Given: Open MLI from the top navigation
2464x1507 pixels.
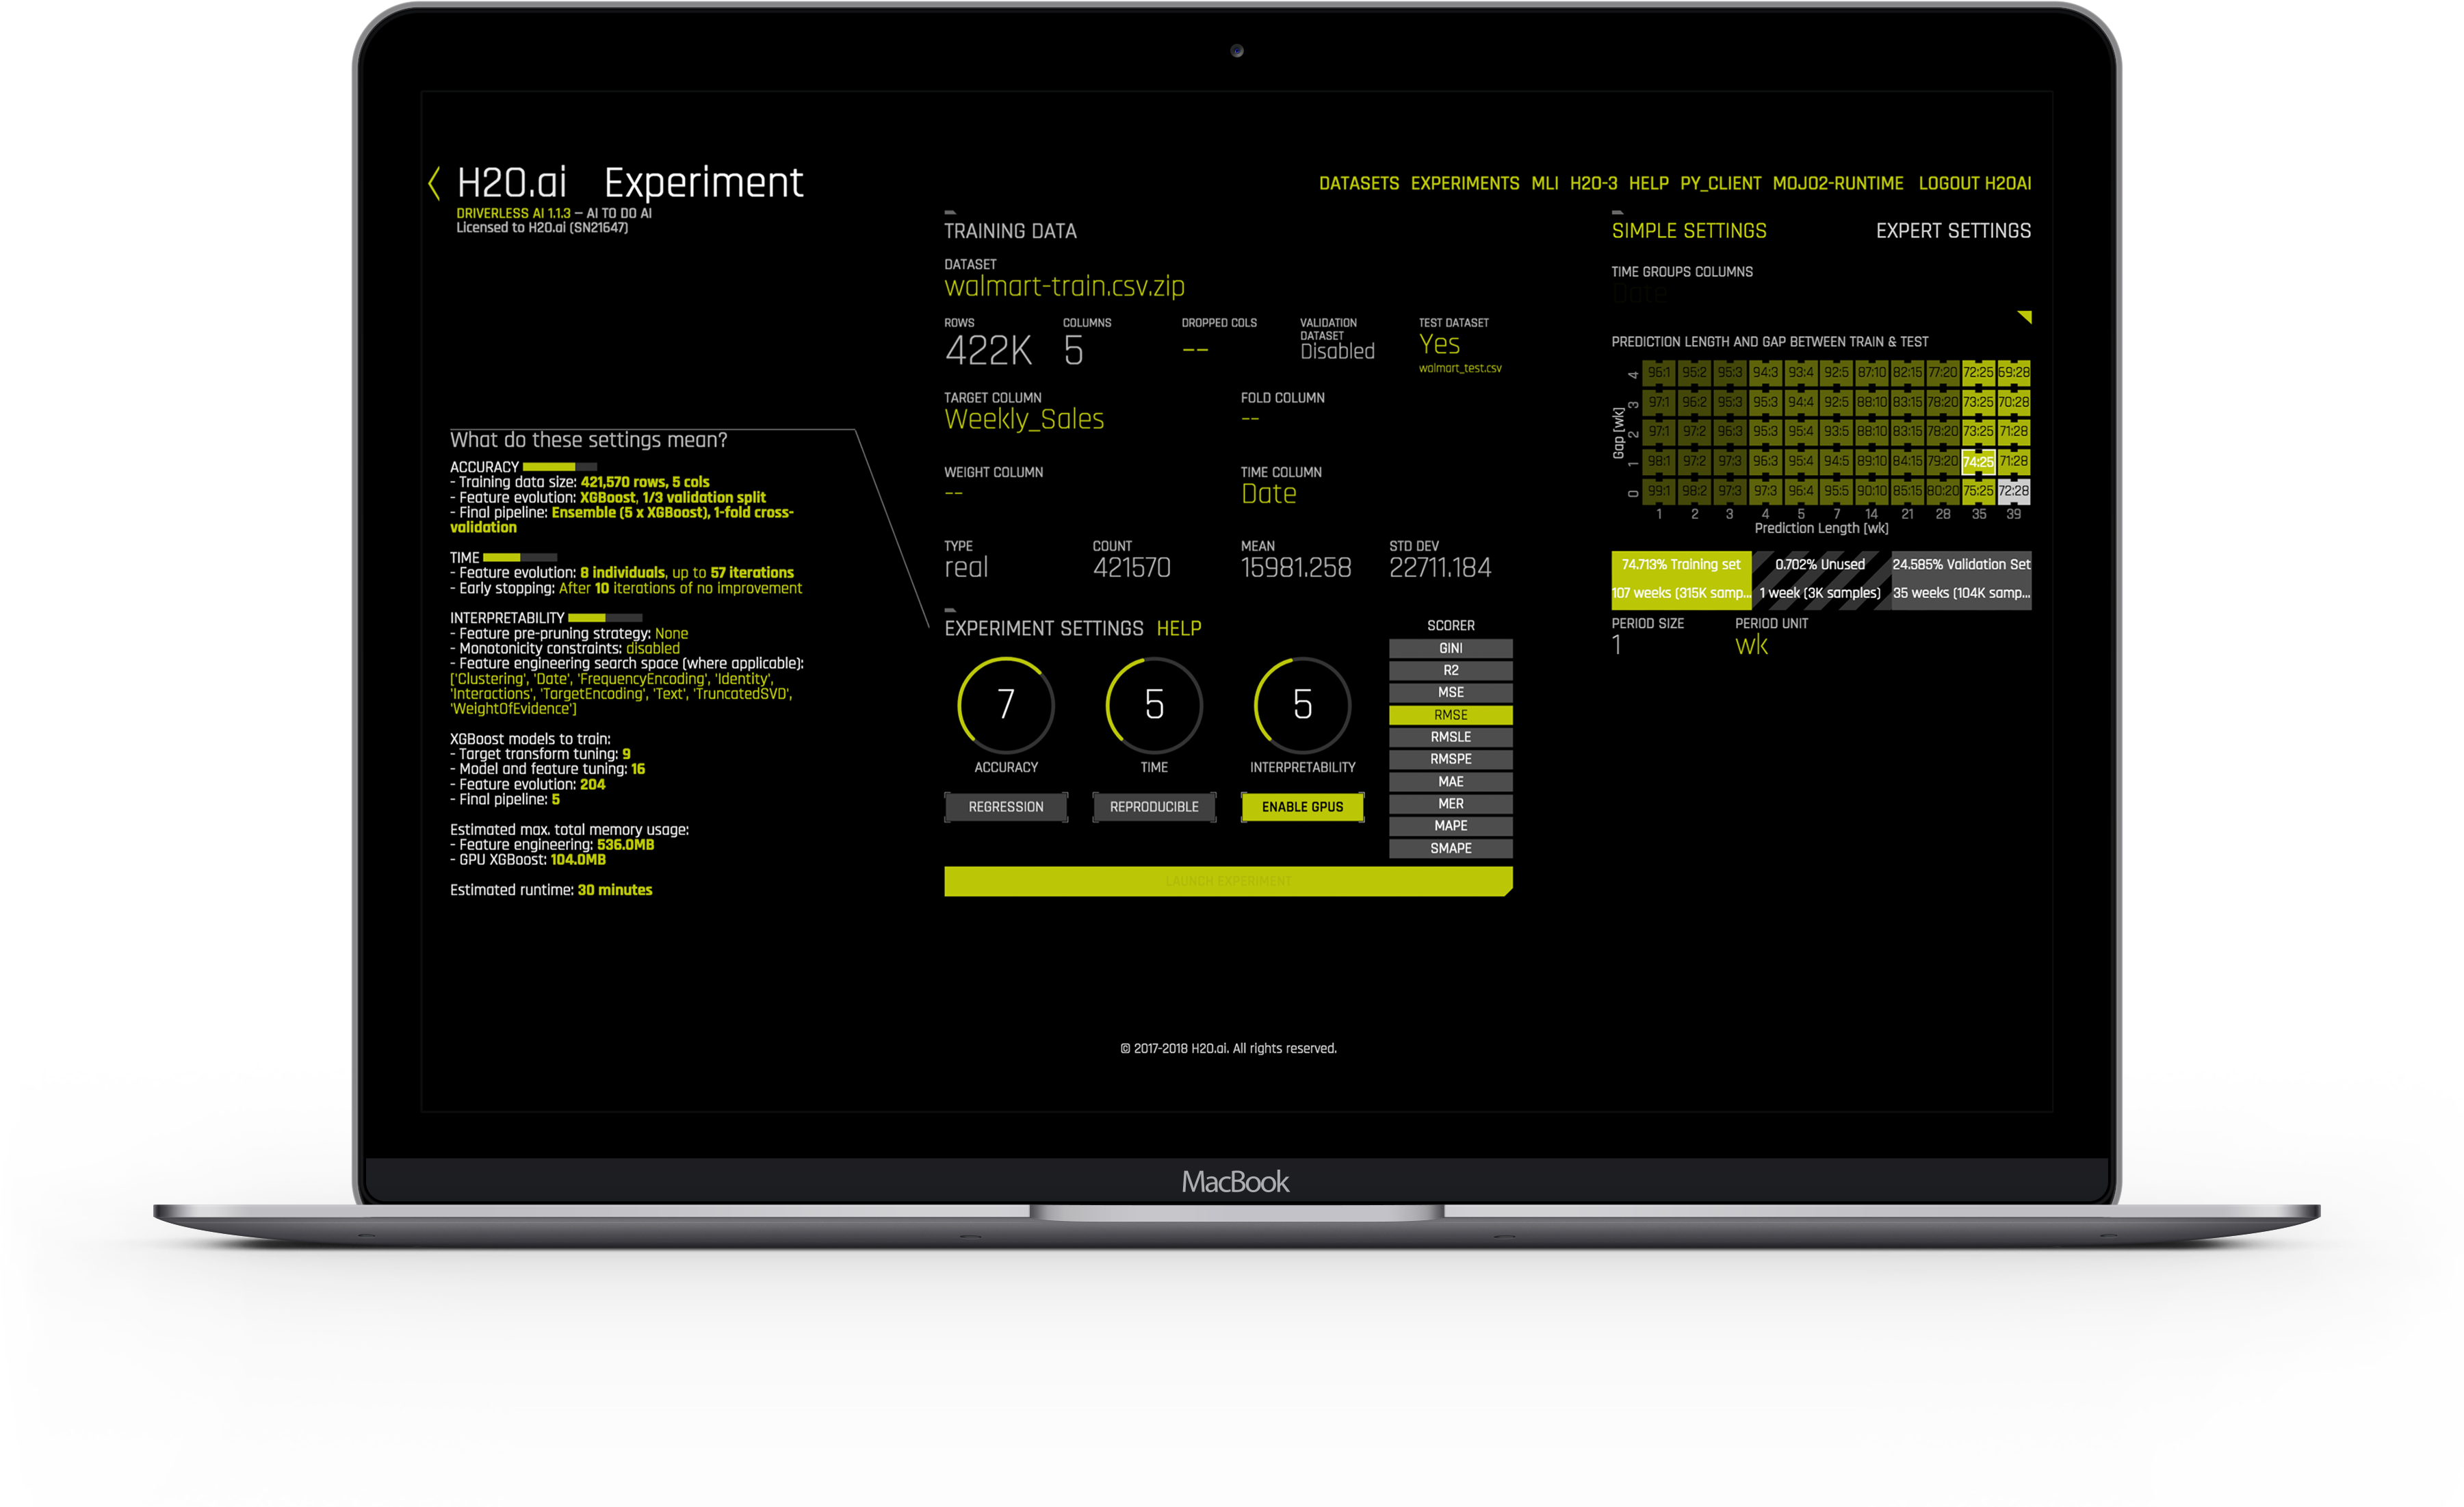Looking at the screenshot, I should pyautogui.click(x=1545, y=184).
